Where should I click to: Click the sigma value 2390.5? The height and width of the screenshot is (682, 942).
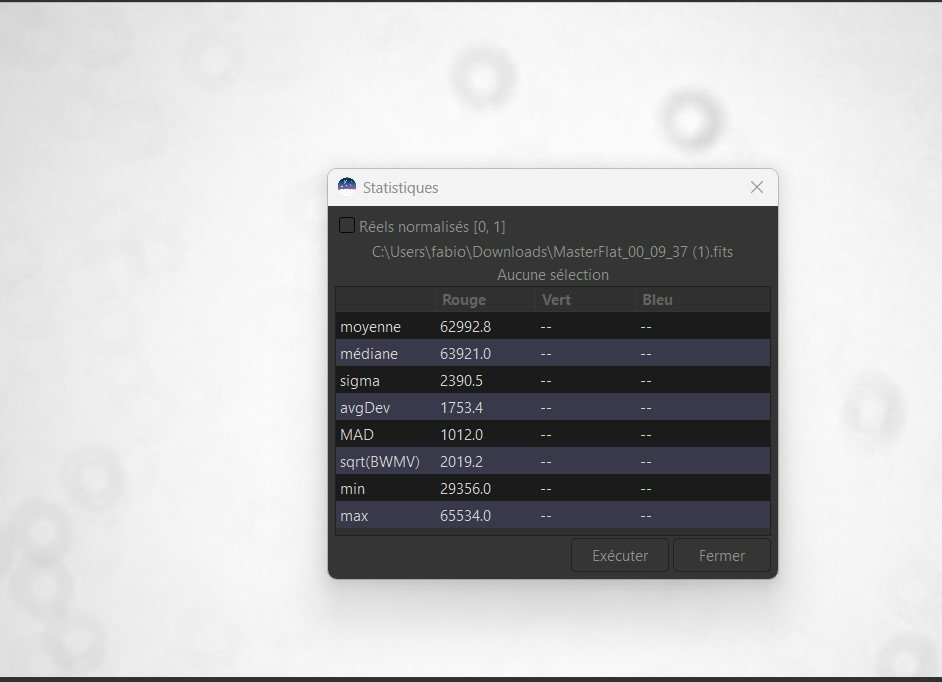(x=461, y=381)
